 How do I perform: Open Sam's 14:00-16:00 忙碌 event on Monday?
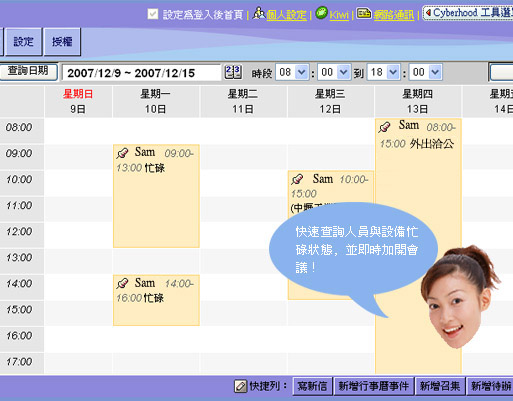pyautogui.click(x=156, y=300)
